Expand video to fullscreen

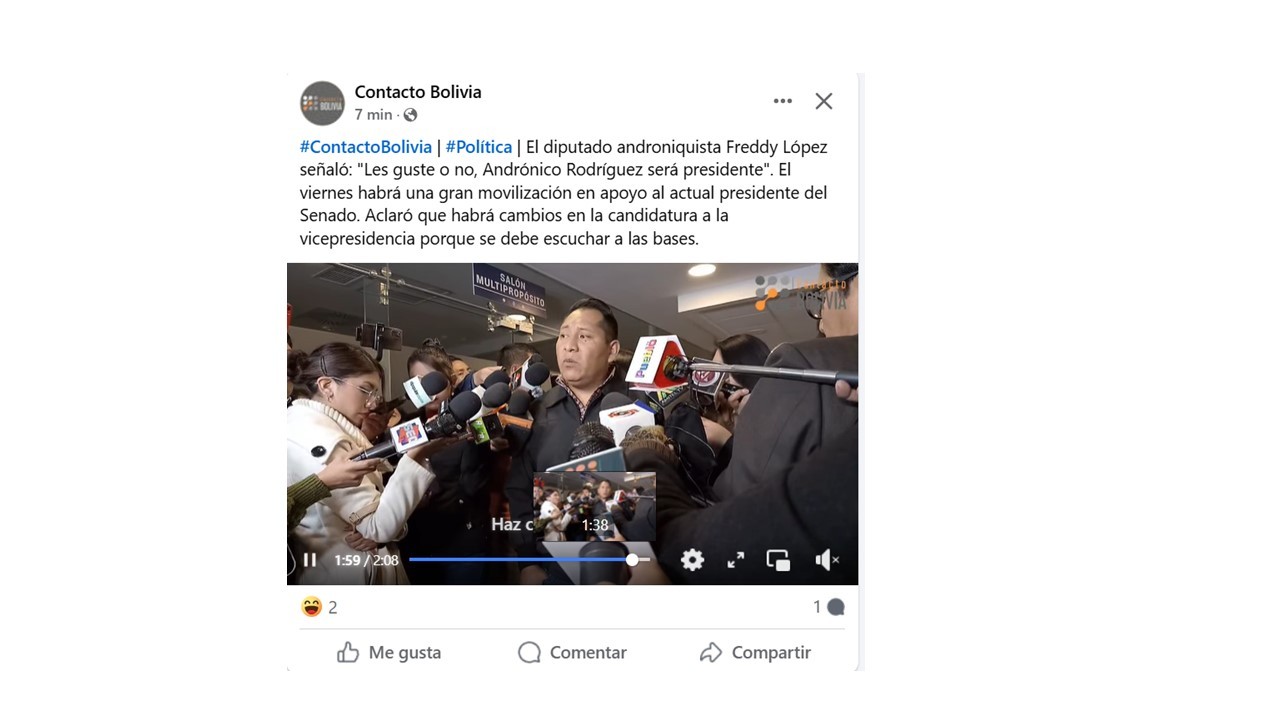736,560
